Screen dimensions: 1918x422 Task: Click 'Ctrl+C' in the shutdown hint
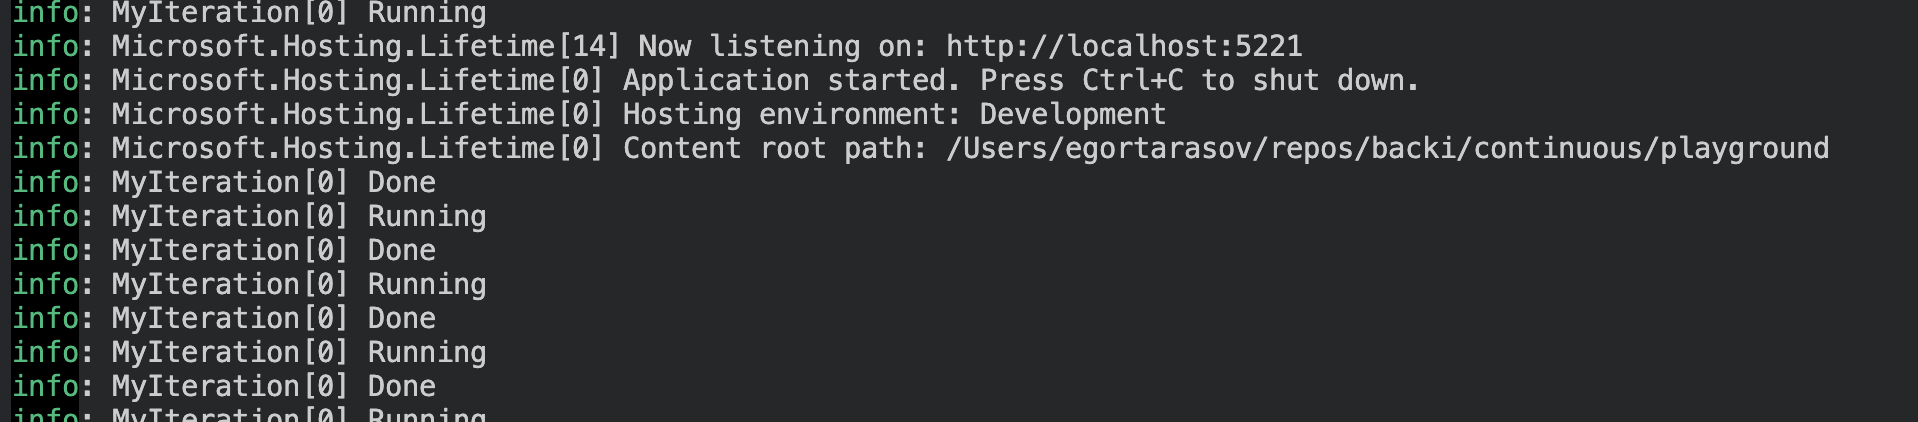coord(1133,80)
